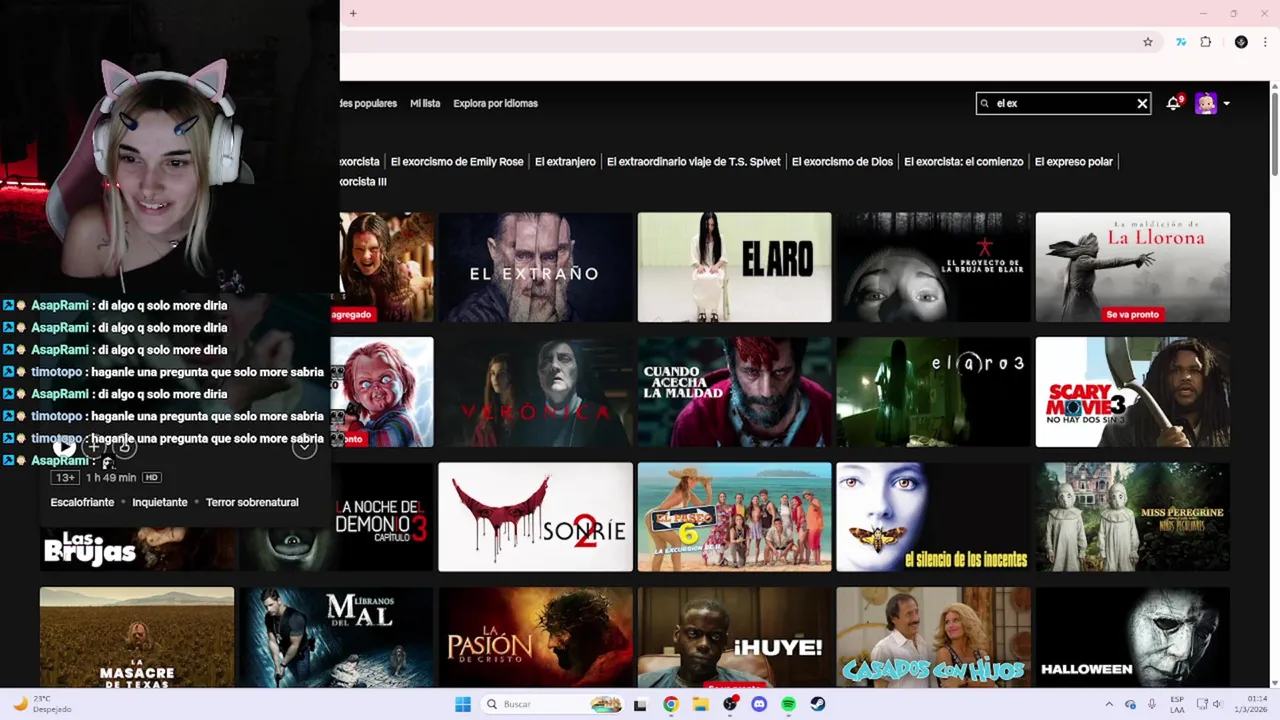Expand profile menu caret next to avatar
Viewport: 1280px width, 720px height.
click(1227, 104)
